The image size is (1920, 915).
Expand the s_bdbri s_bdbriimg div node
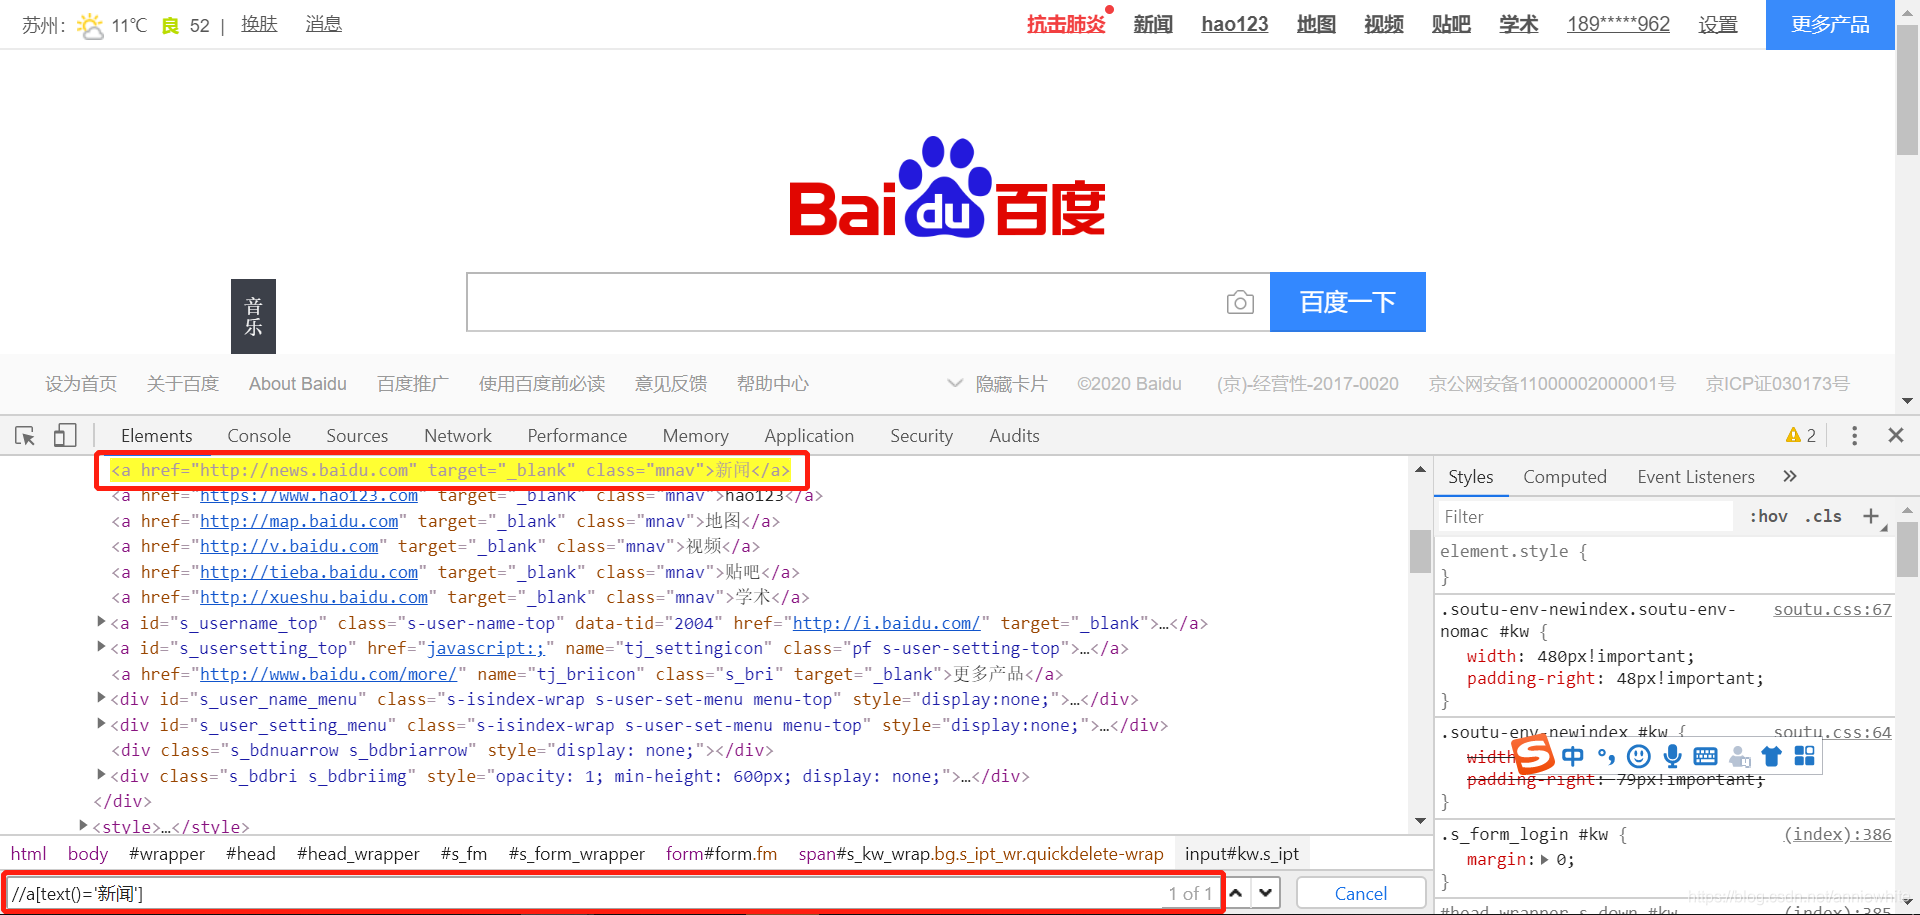tap(101, 775)
